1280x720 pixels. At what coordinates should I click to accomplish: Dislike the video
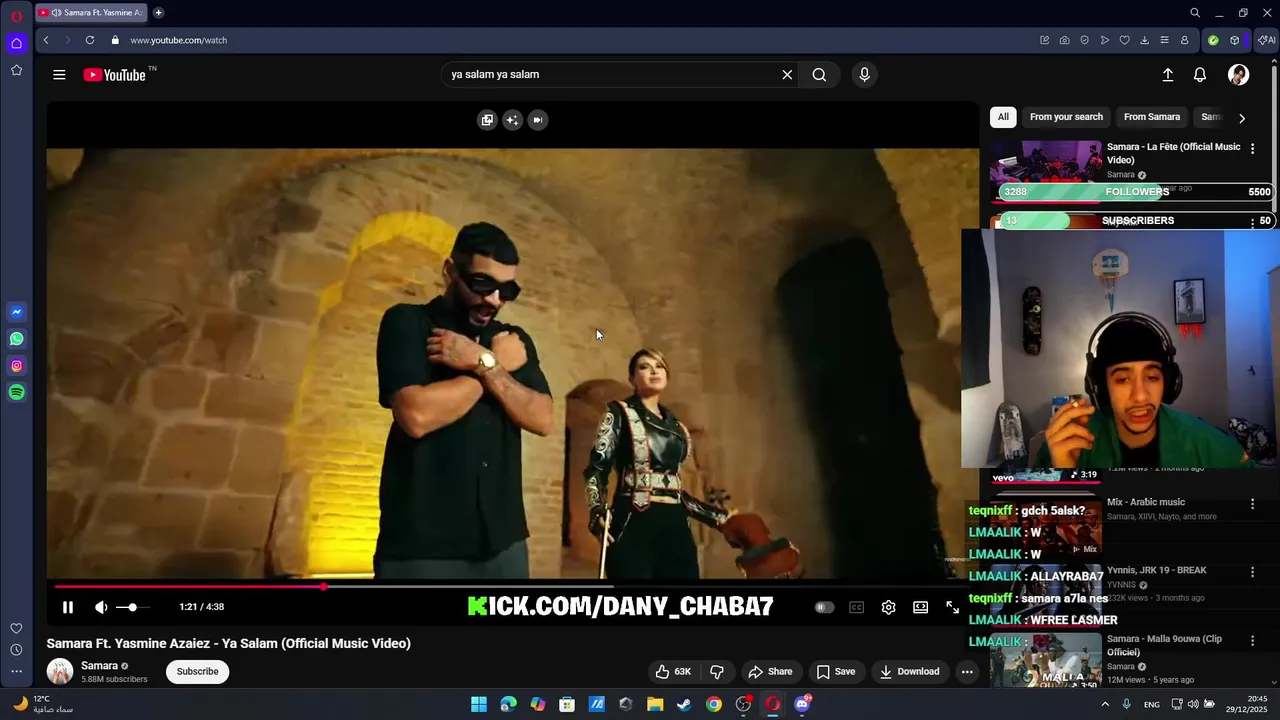716,671
